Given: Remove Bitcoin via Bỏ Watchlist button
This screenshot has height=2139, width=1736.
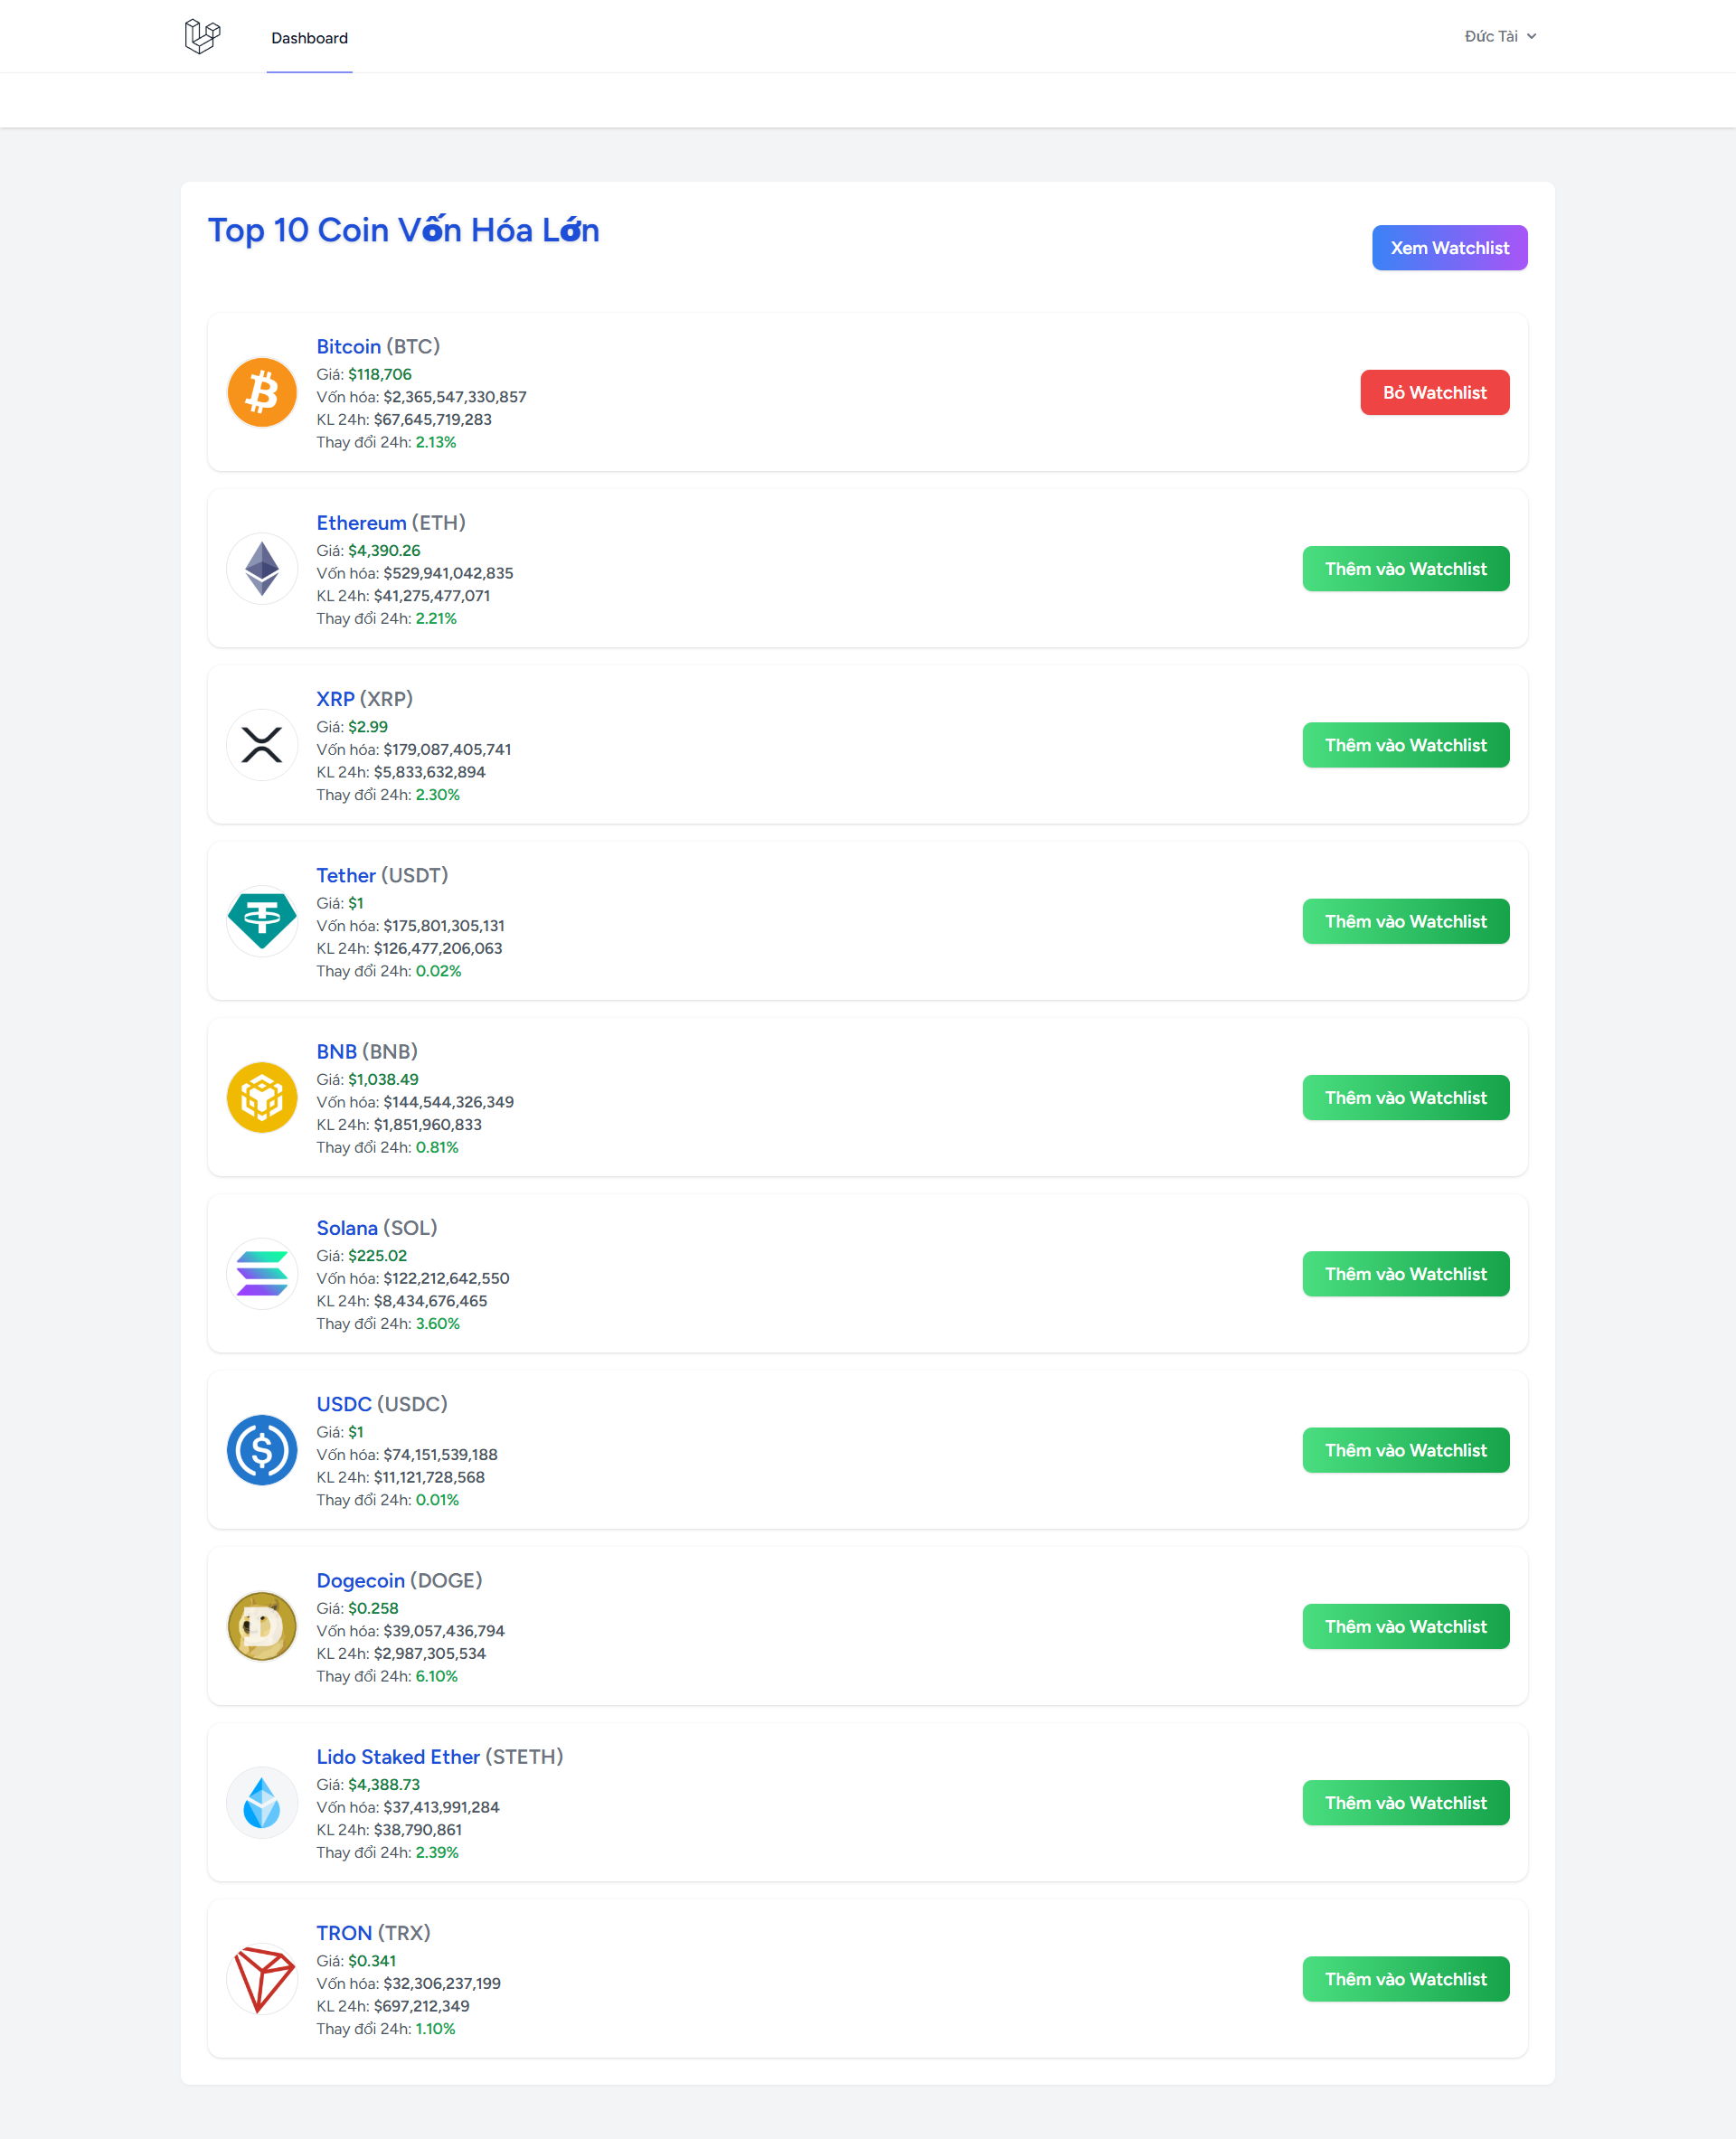Looking at the screenshot, I should (1435, 392).
